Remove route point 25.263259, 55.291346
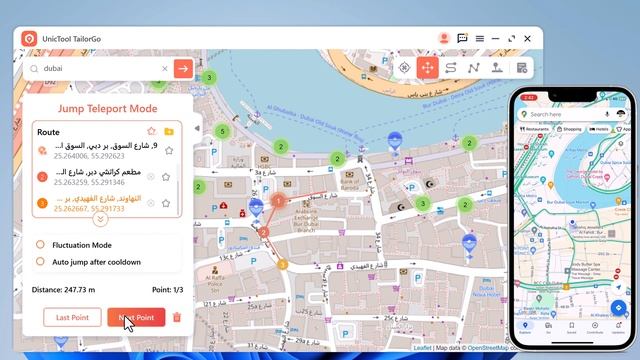640x360 pixels. [151, 177]
